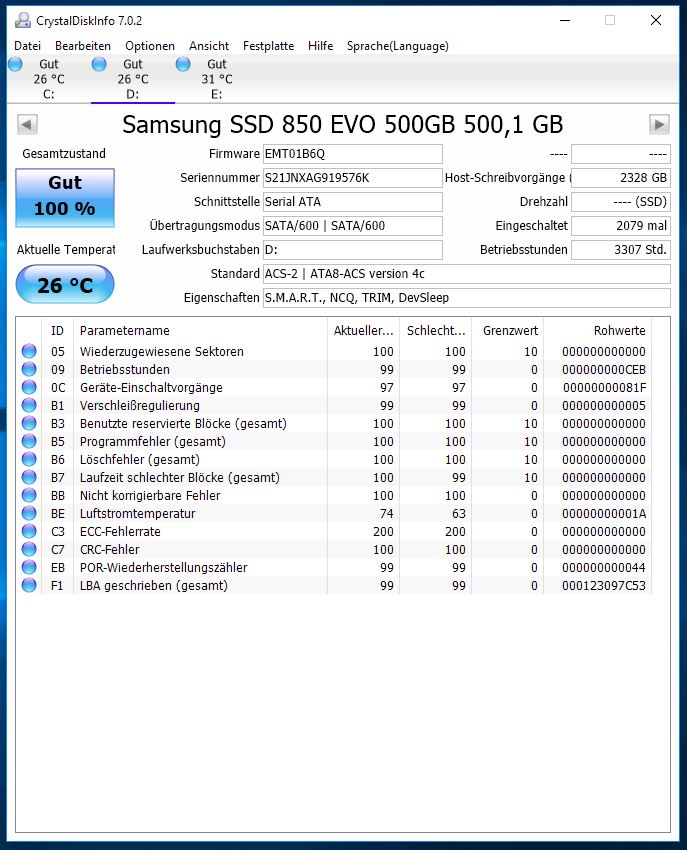The image size is (687, 850).
Task: Click status orb for Luftstromtemperatur row
Action: pos(29,513)
